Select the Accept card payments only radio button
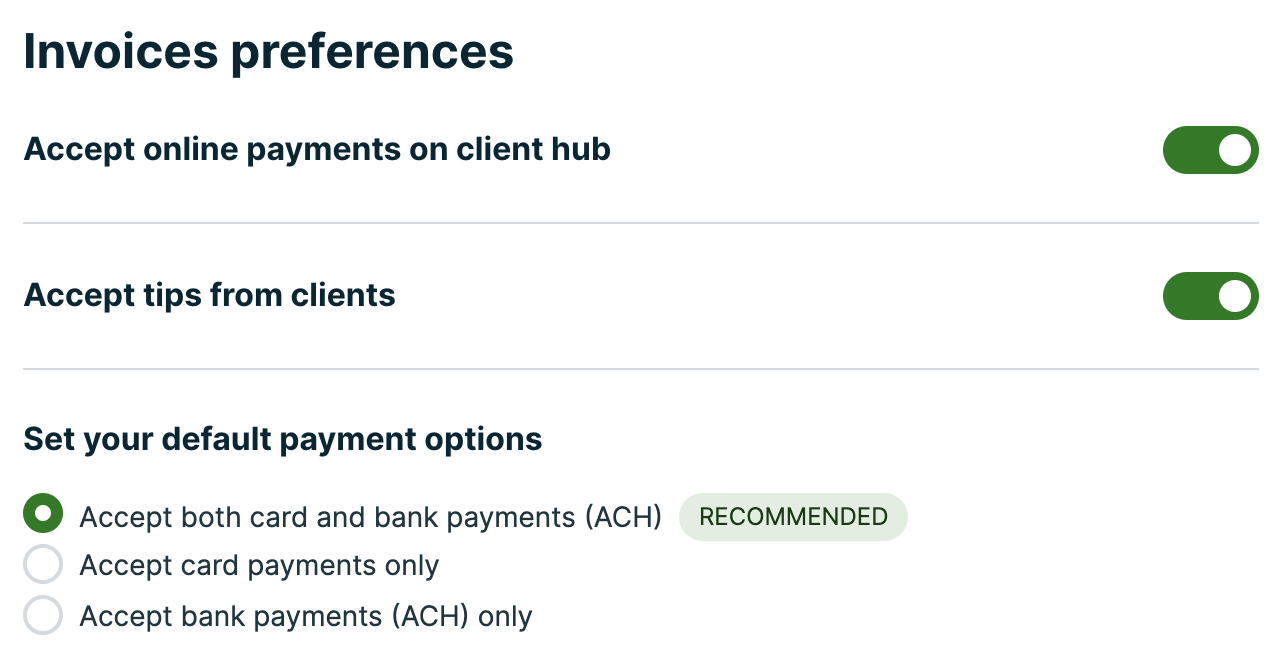 [43, 565]
